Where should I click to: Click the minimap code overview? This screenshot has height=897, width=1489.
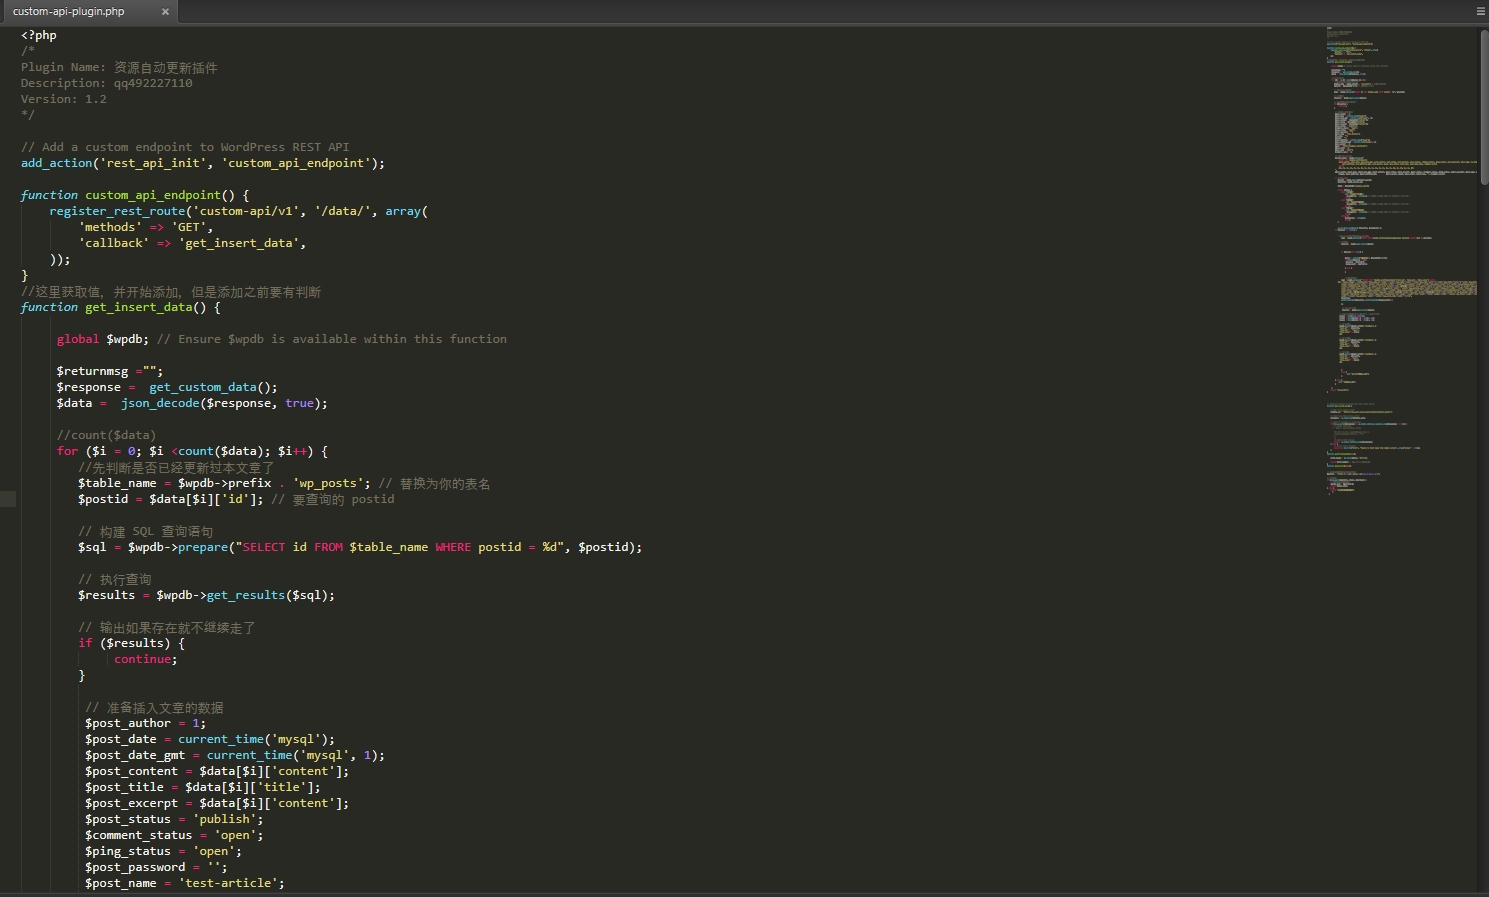[1402, 260]
